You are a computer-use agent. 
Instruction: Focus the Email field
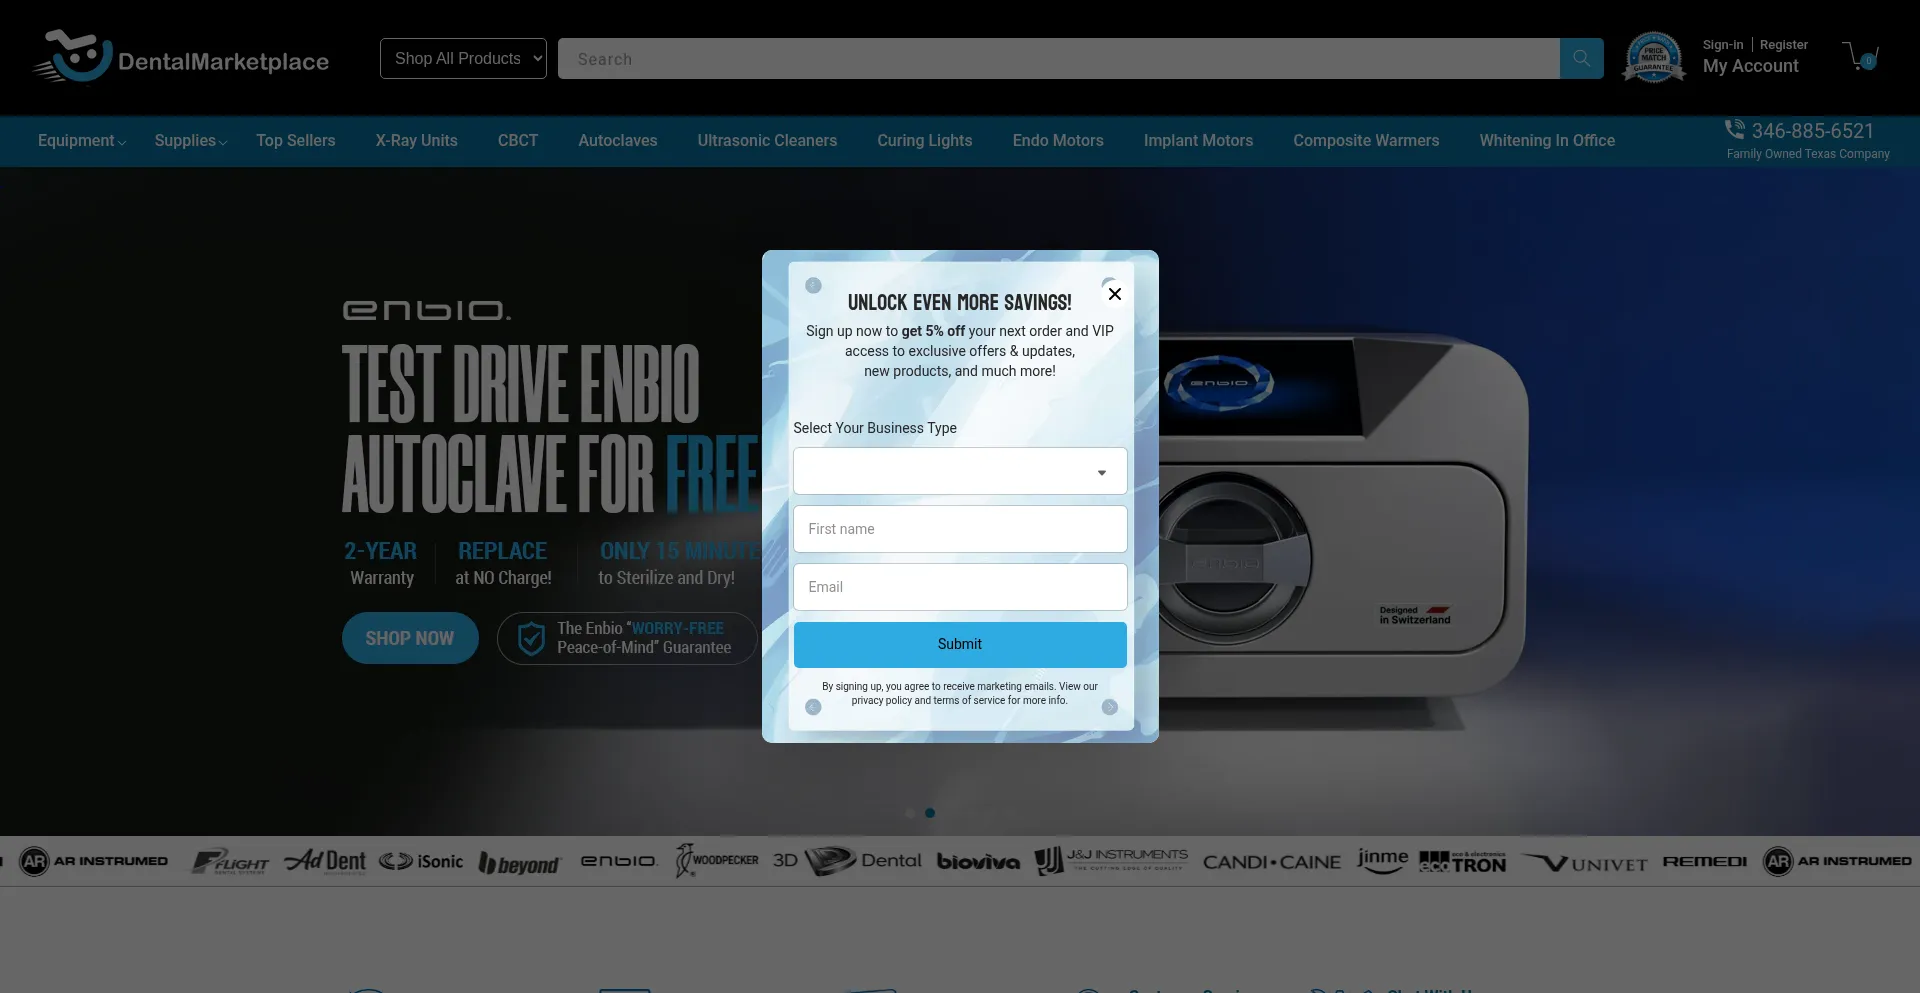tap(960, 587)
